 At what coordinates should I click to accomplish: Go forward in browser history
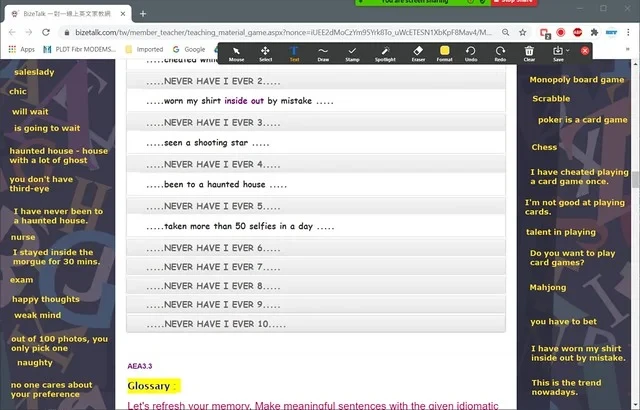29,32
